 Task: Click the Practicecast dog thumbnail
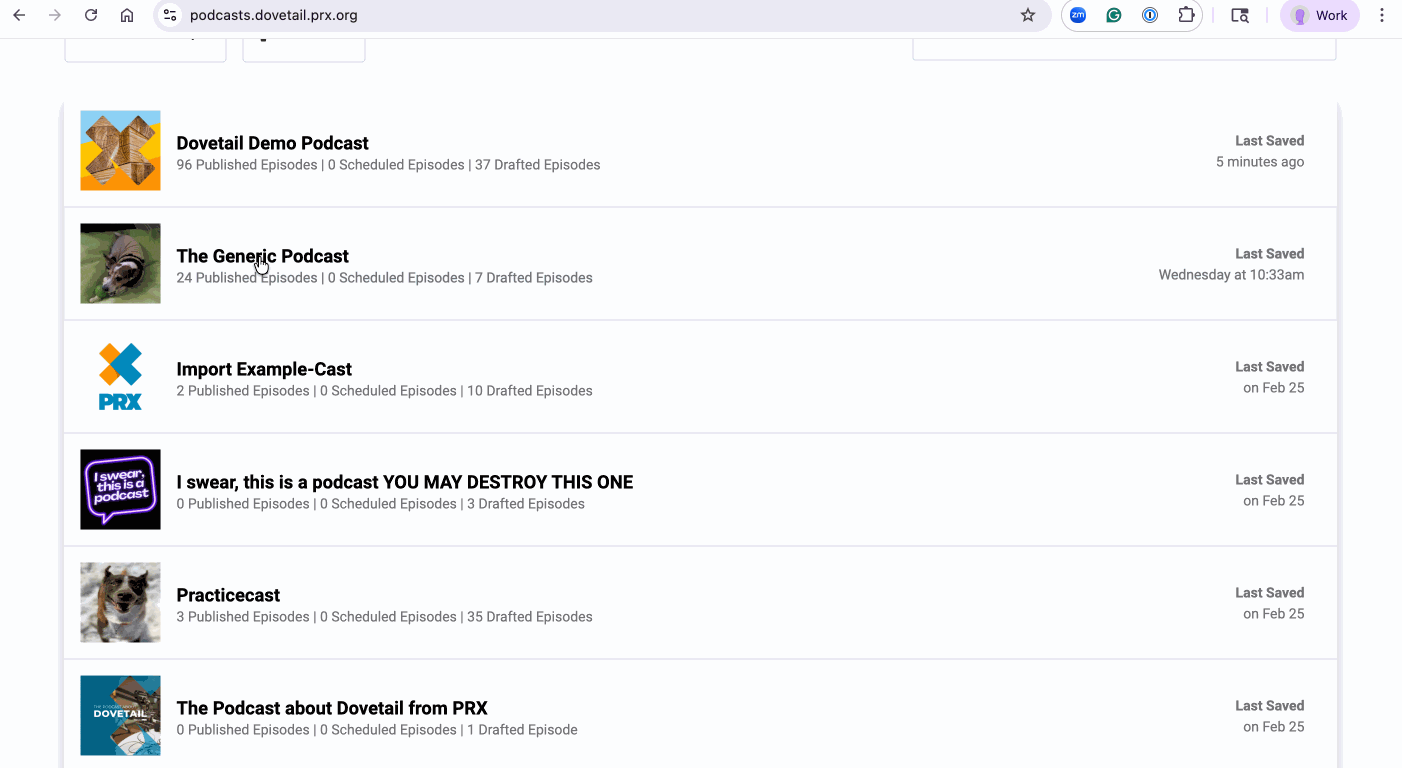click(120, 602)
